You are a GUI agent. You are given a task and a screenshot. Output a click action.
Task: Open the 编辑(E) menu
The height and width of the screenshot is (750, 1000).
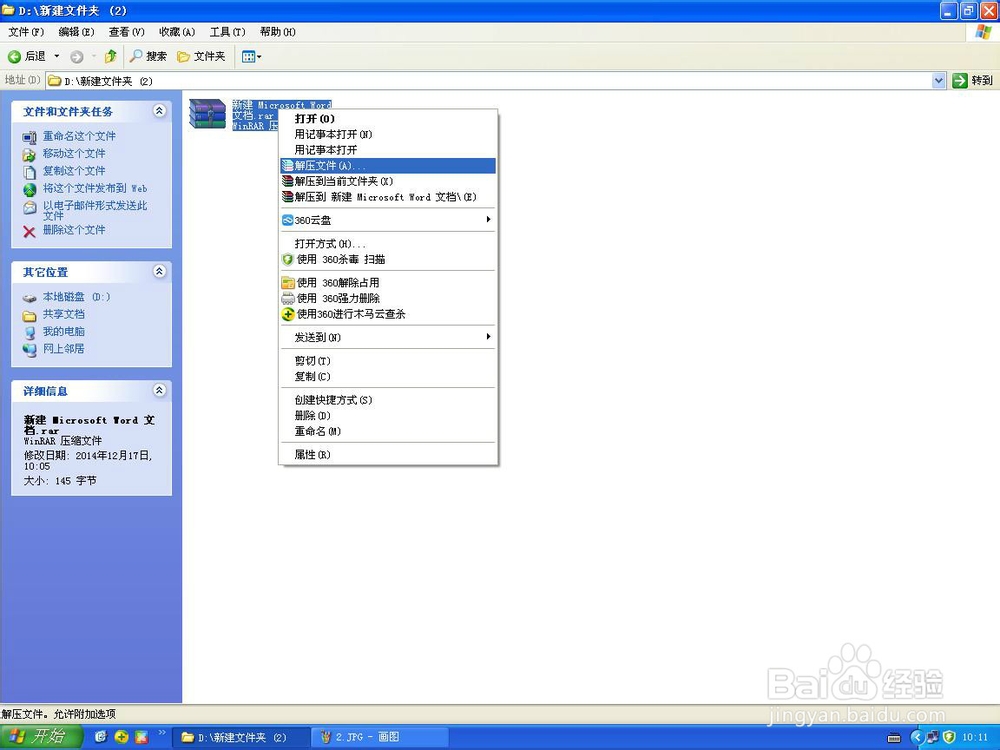click(76, 32)
